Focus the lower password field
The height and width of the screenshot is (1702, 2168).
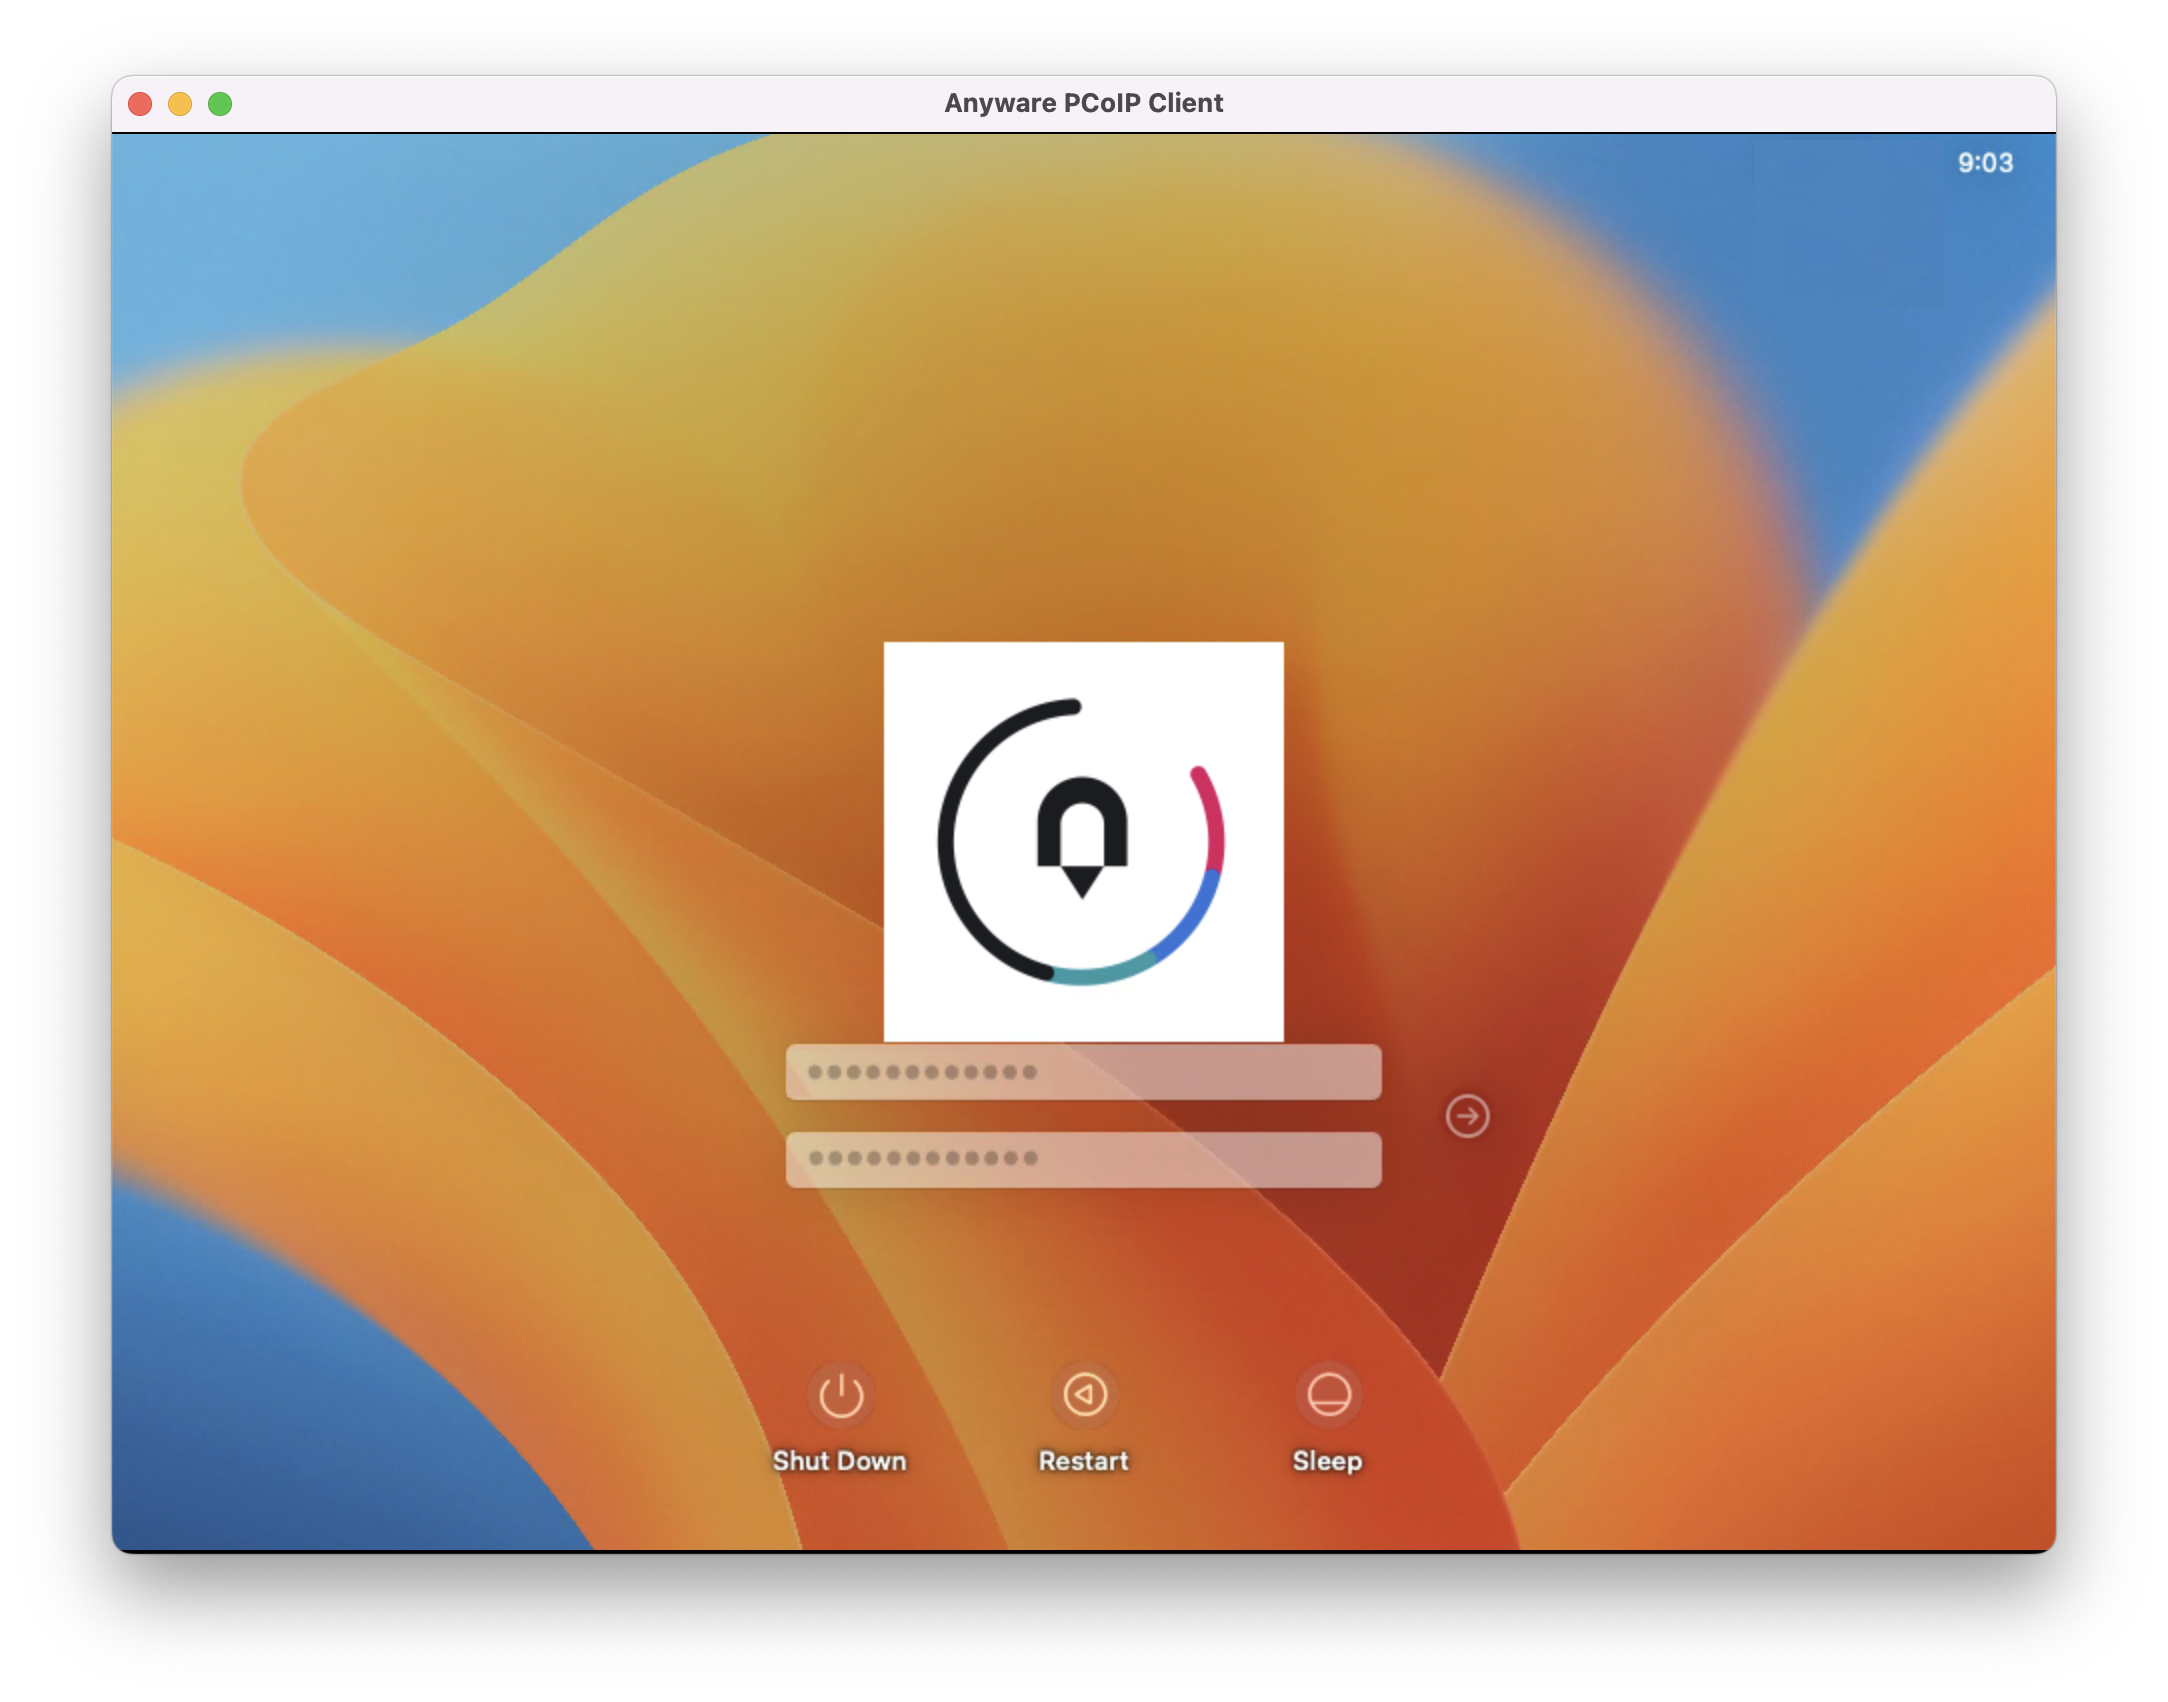coord(1083,1159)
